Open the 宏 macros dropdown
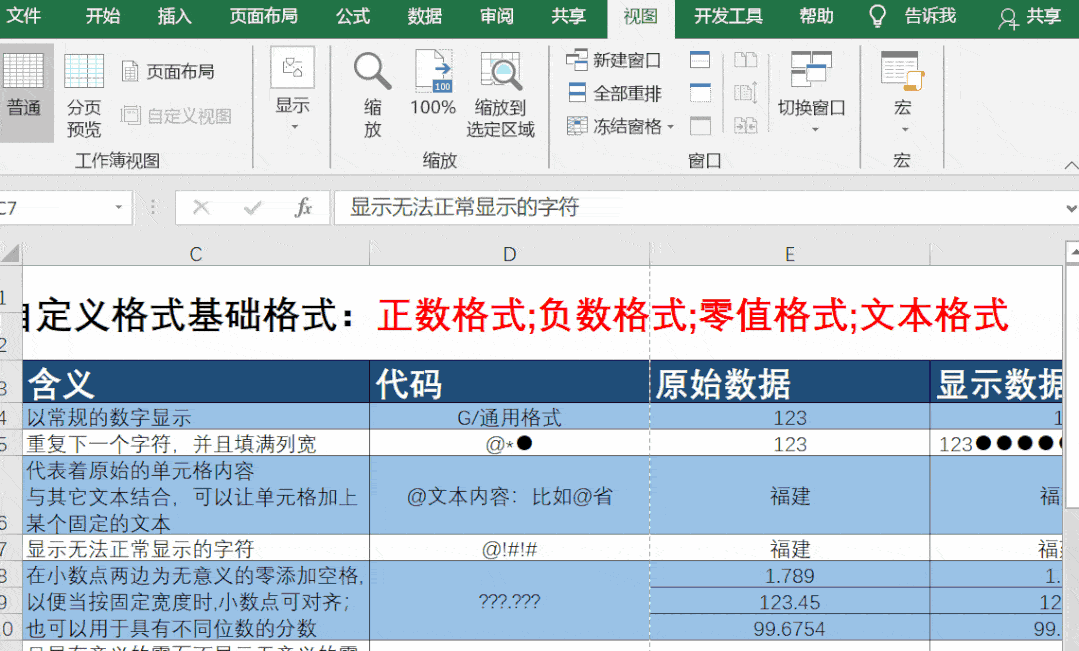The image size is (1079, 651). click(902, 95)
